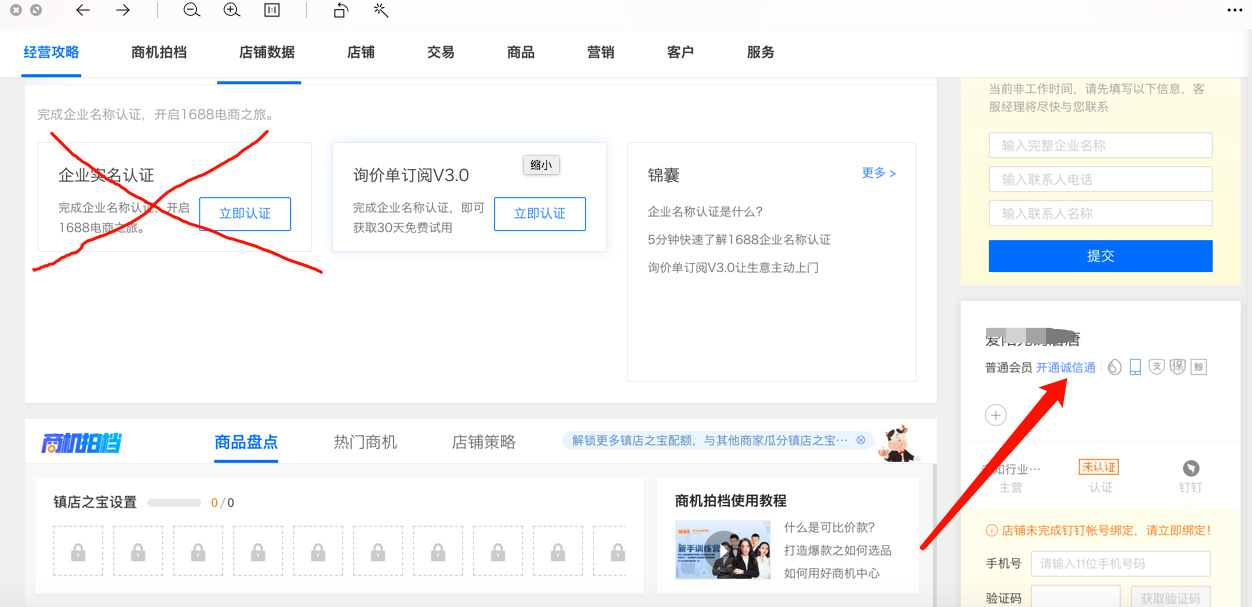Play the 新手训练营 tutorial video thumbnail
Image resolution: width=1252 pixels, height=607 pixels.
(723, 550)
